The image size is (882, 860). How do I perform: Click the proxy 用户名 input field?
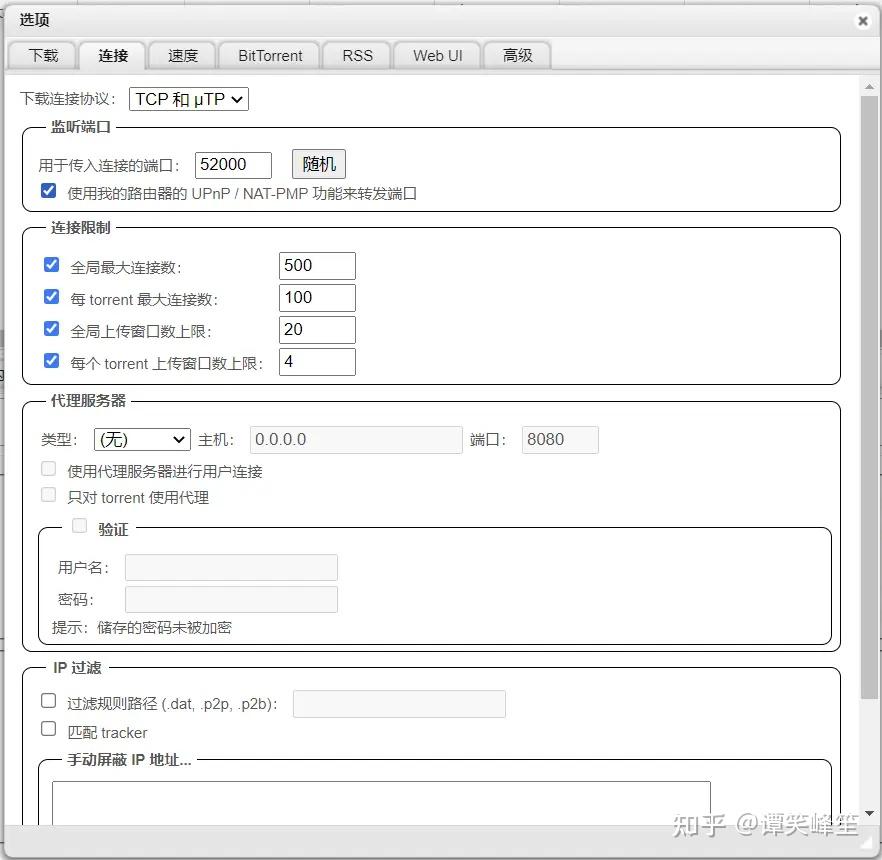pyautogui.click(x=231, y=568)
